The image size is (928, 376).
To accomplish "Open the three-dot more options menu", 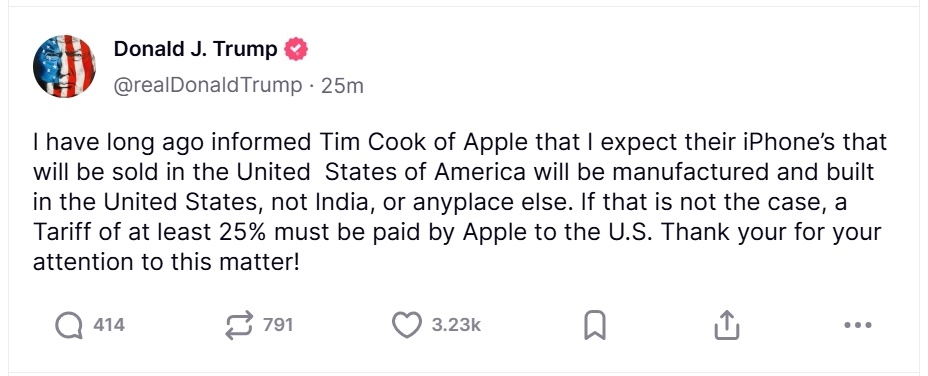I will click(x=858, y=325).
